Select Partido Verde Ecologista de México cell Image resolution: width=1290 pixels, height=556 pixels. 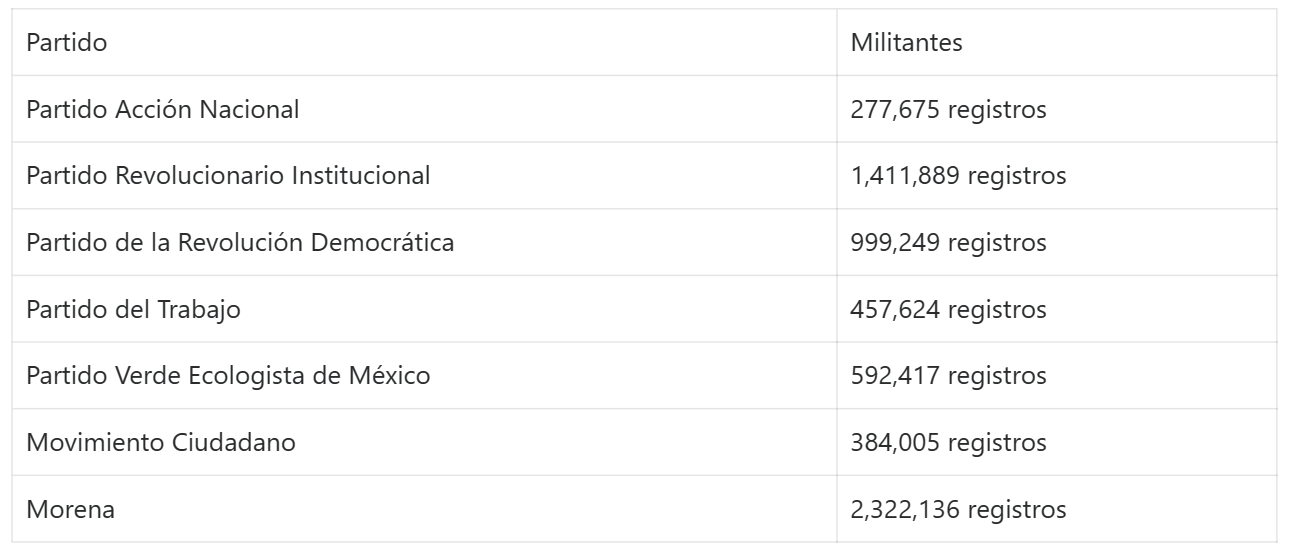pos(228,376)
